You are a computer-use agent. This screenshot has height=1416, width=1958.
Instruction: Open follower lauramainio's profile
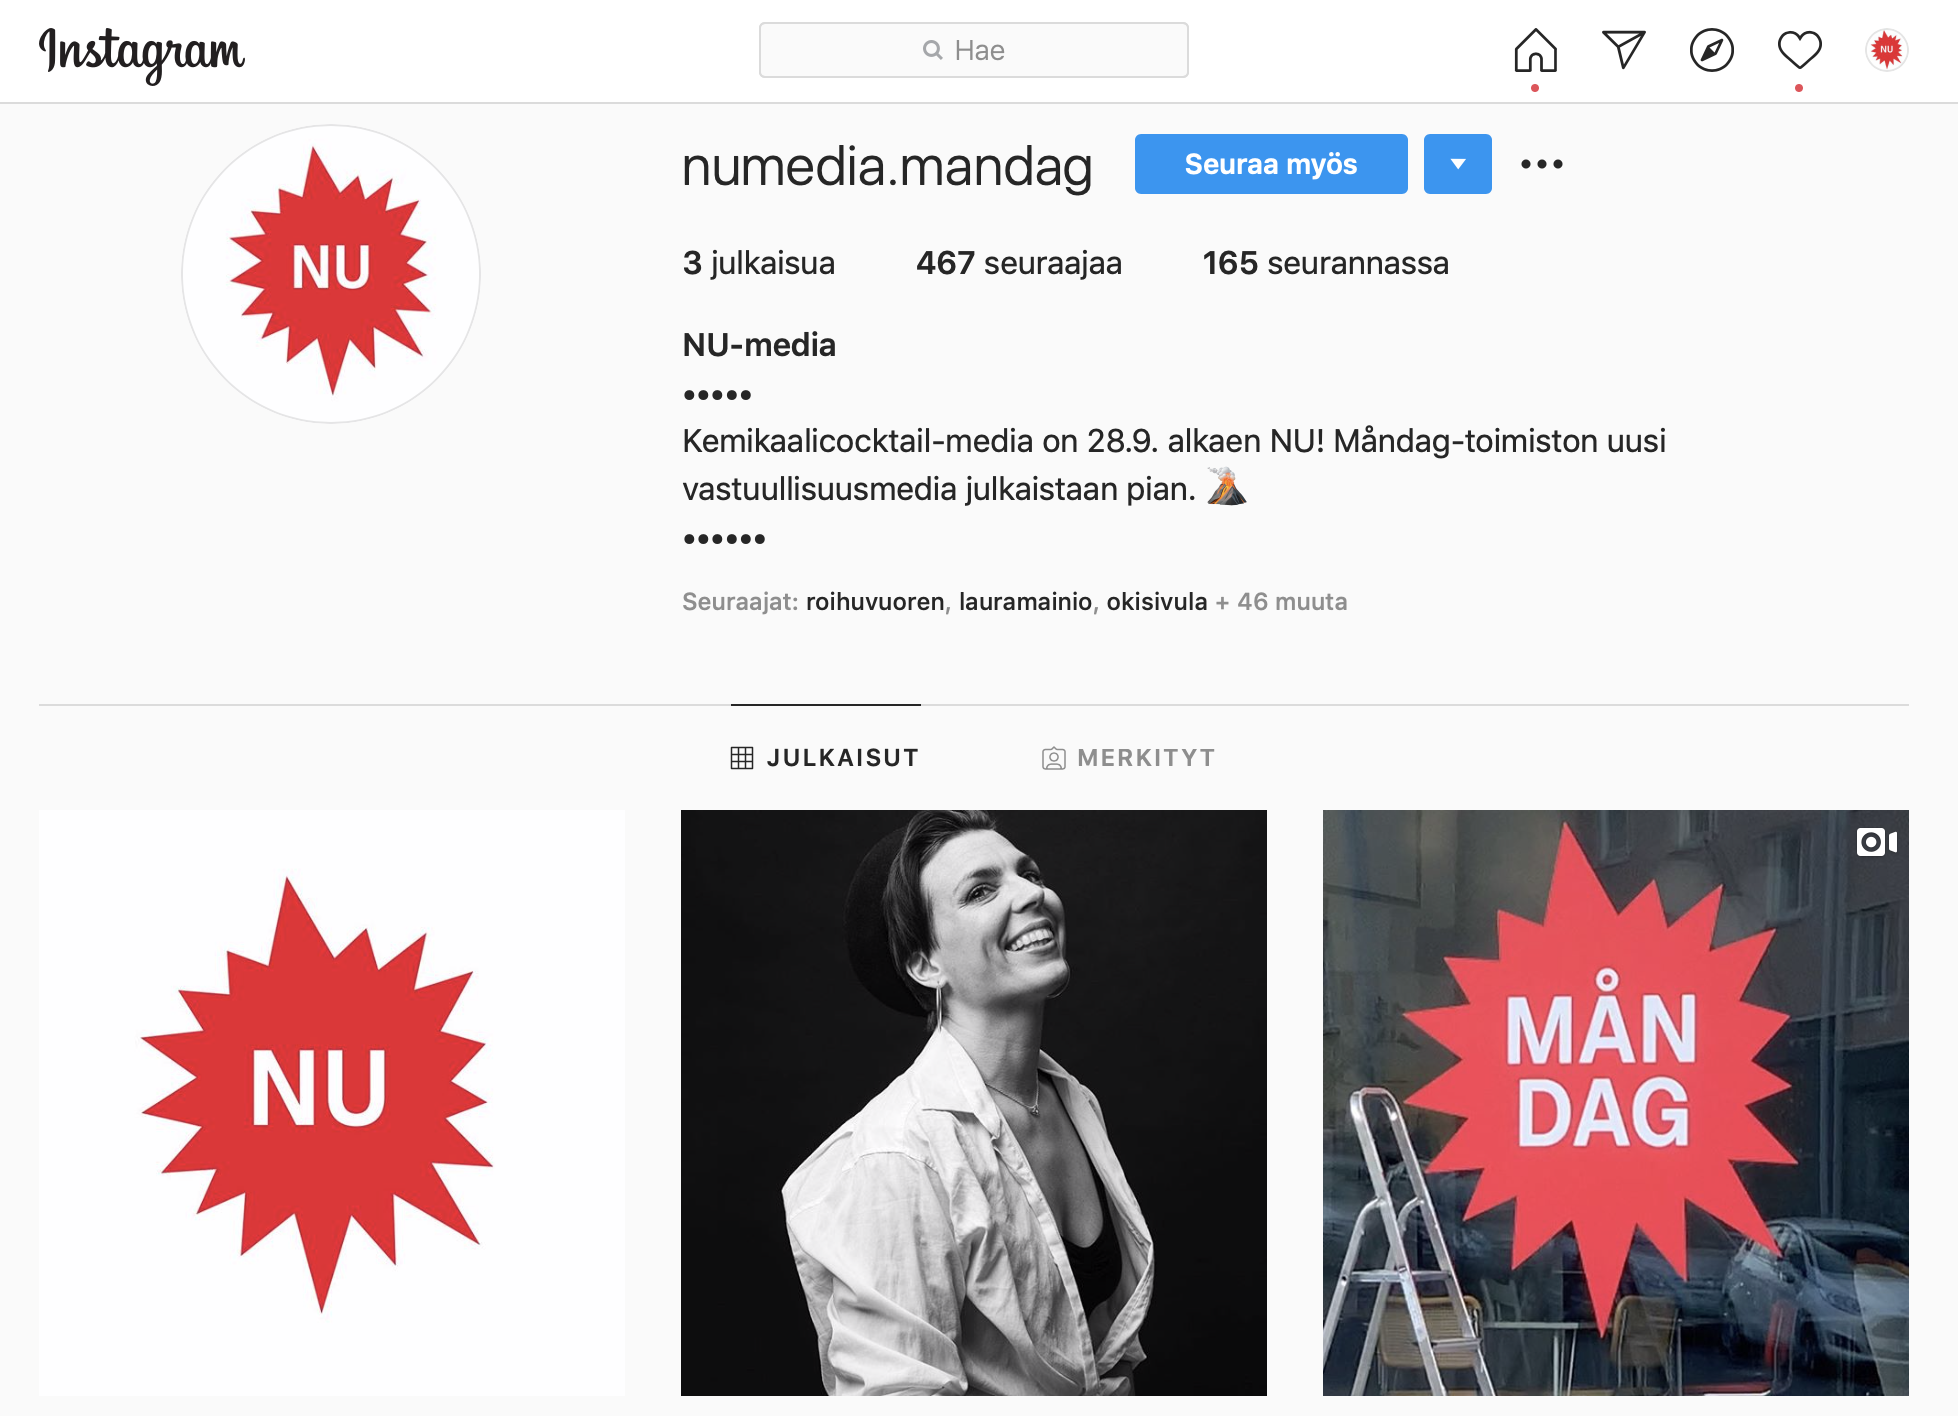1025,602
